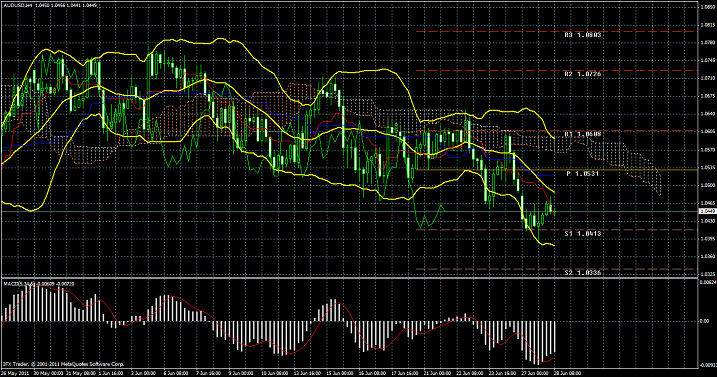Click the P 1.0531 pivot label
The image size is (717, 377).
582,174
